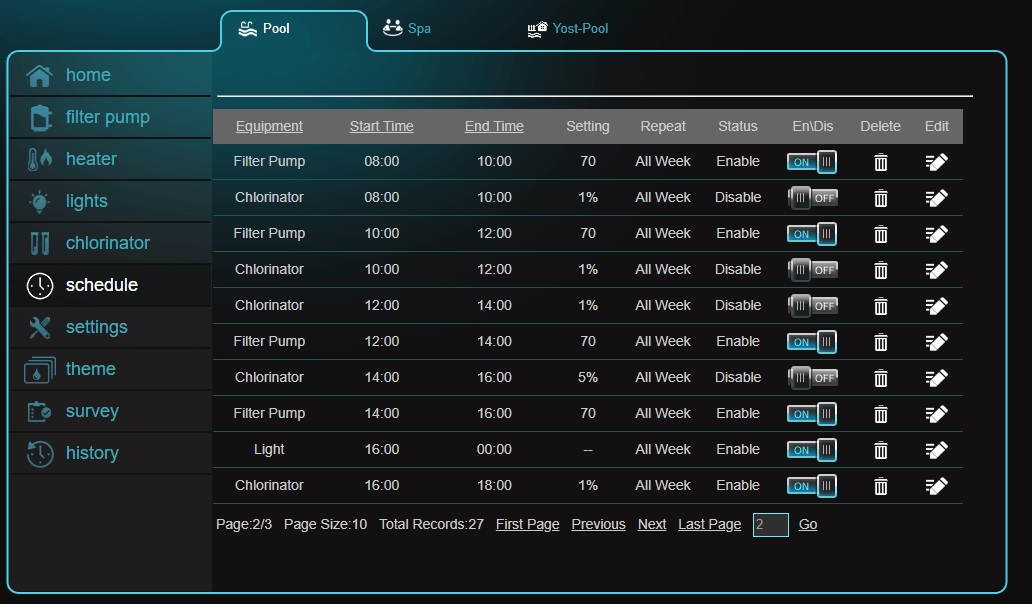
Task: Toggle off Filter Pump 12:00 schedule
Action: click(812, 341)
